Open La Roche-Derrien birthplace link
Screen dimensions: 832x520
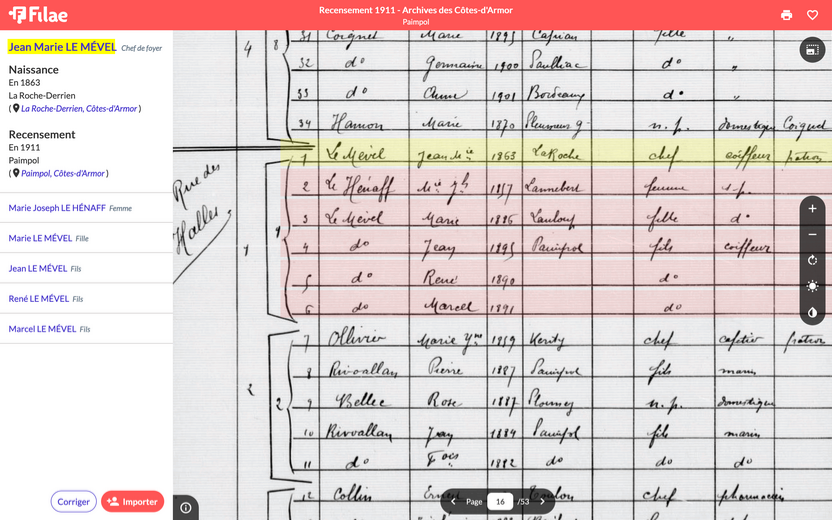pos(79,109)
